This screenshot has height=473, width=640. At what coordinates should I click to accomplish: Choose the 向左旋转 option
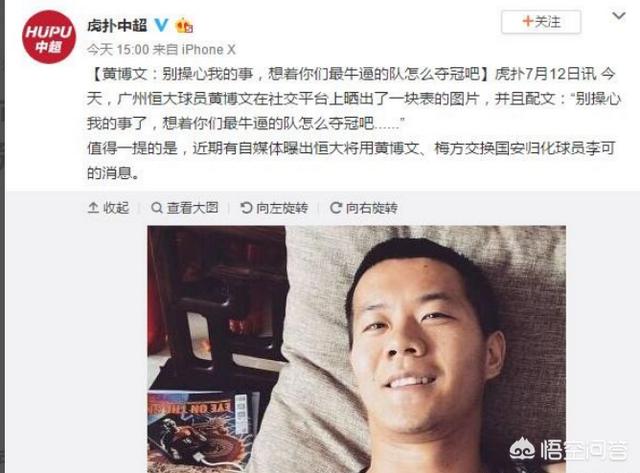[x=282, y=208]
